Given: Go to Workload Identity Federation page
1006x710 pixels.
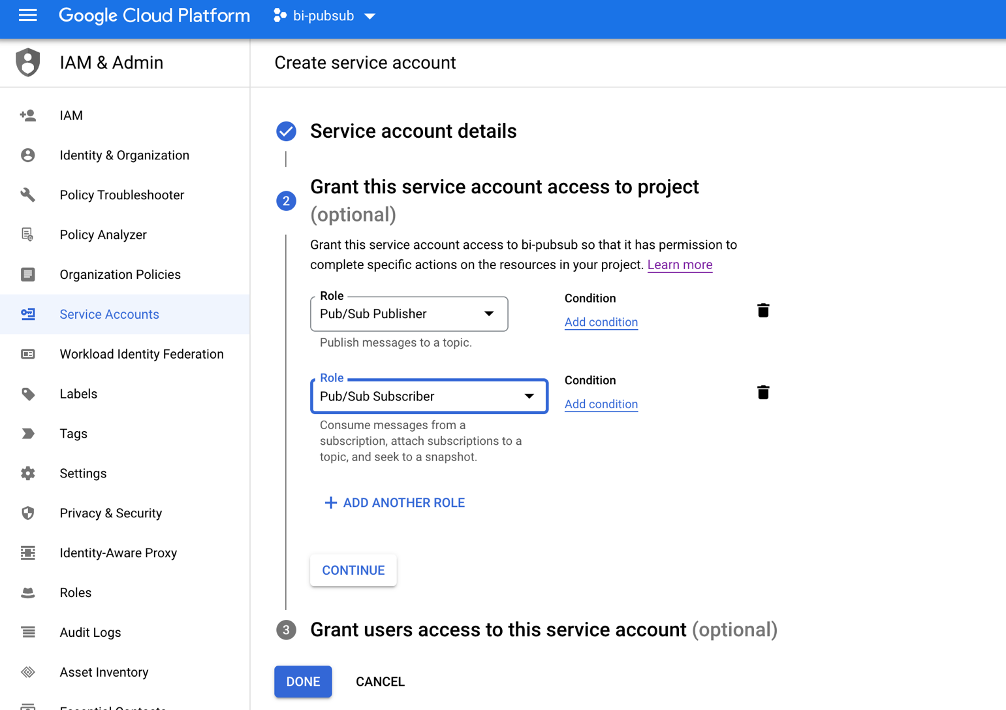Looking at the screenshot, I should pyautogui.click(x=141, y=354).
